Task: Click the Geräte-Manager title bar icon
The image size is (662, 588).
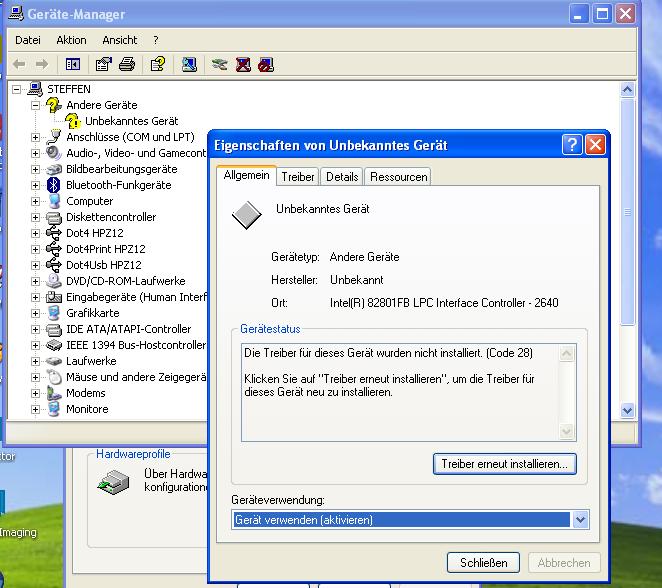Action: tap(16, 14)
